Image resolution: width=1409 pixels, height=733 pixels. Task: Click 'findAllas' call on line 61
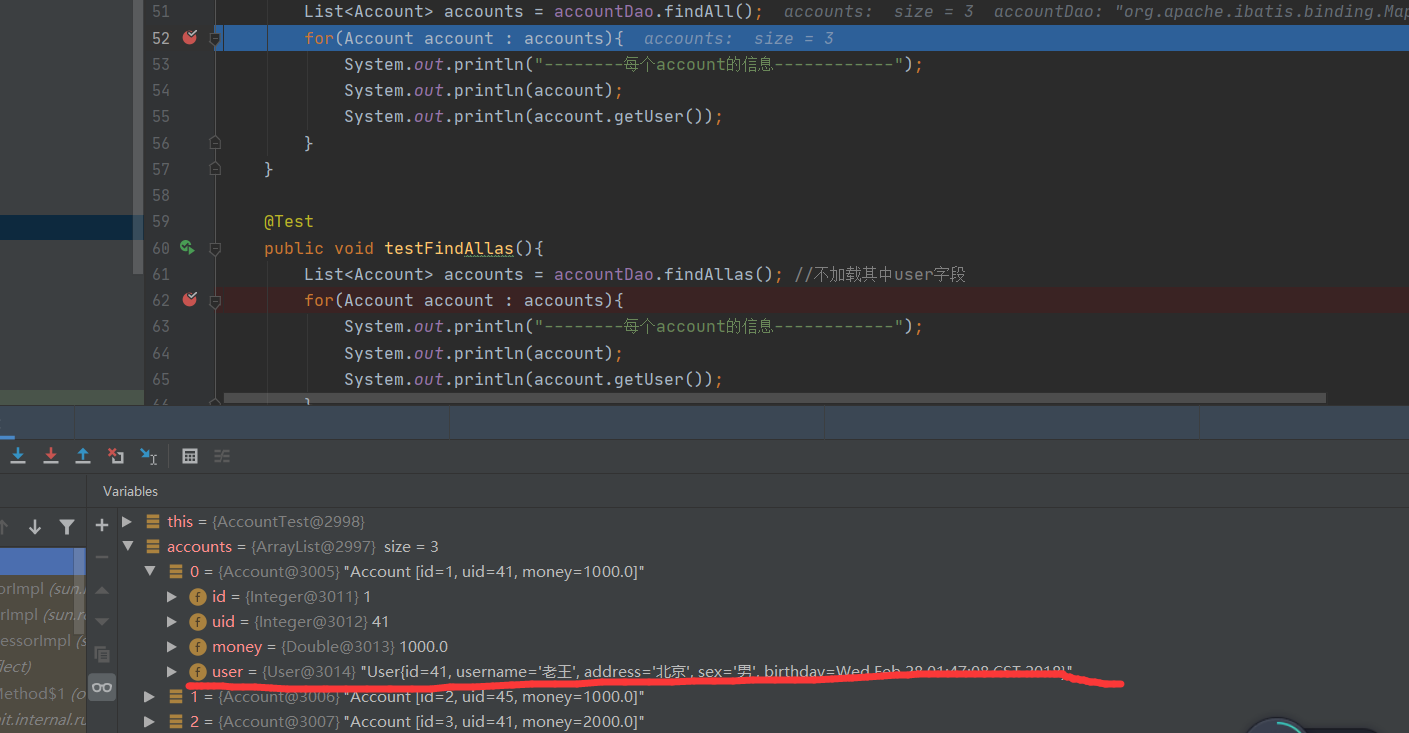point(709,274)
